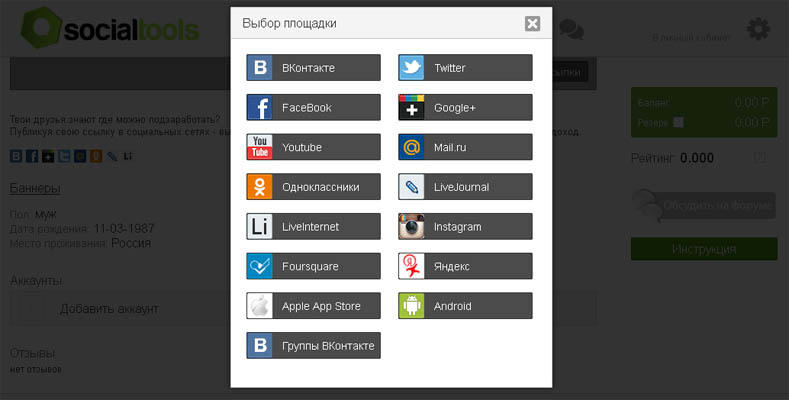Share via small LiveJournal pencil icon
The height and width of the screenshot is (400, 789).
[112, 156]
